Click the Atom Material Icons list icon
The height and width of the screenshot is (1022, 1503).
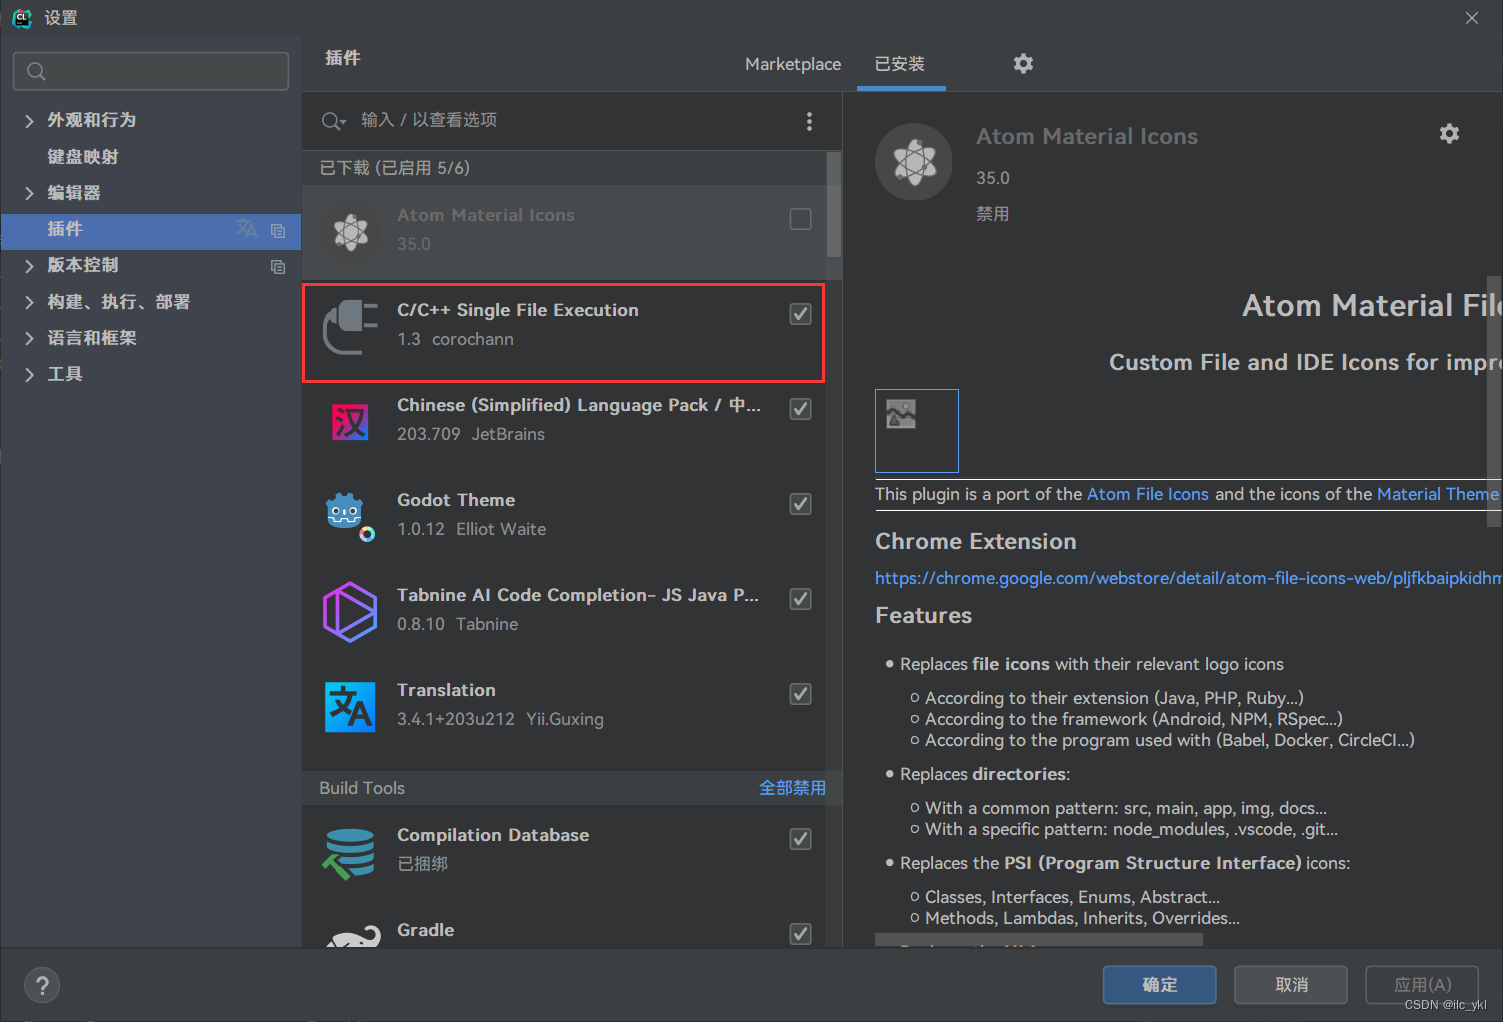coord(350,231)
